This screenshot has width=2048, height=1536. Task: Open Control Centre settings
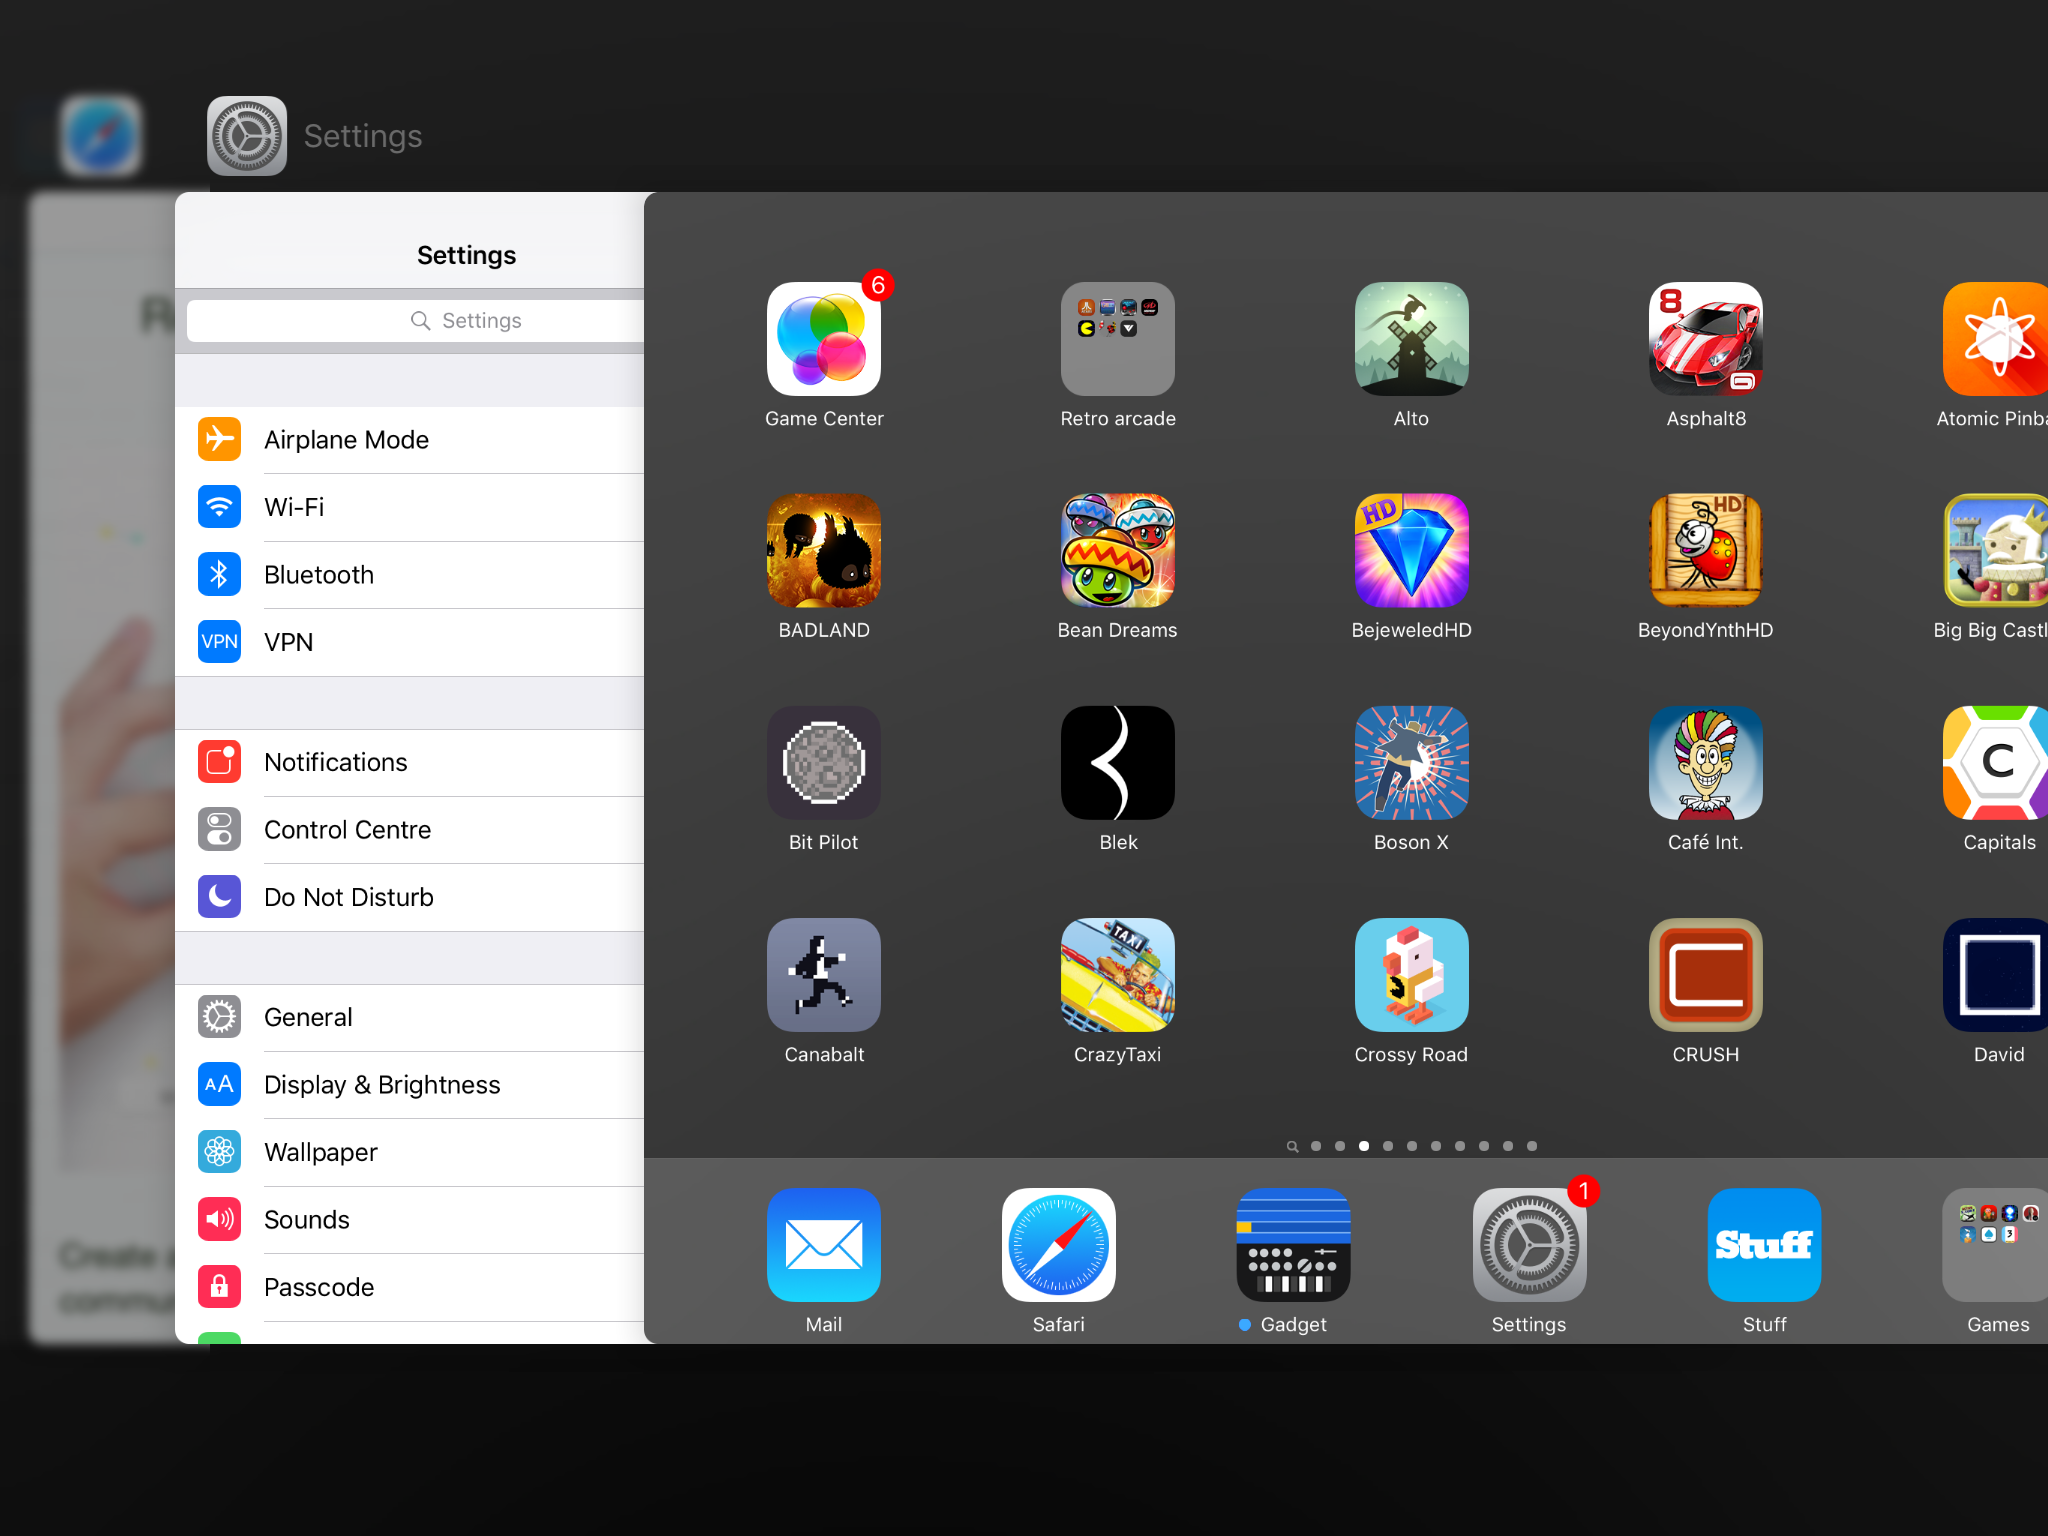(410, 830)
